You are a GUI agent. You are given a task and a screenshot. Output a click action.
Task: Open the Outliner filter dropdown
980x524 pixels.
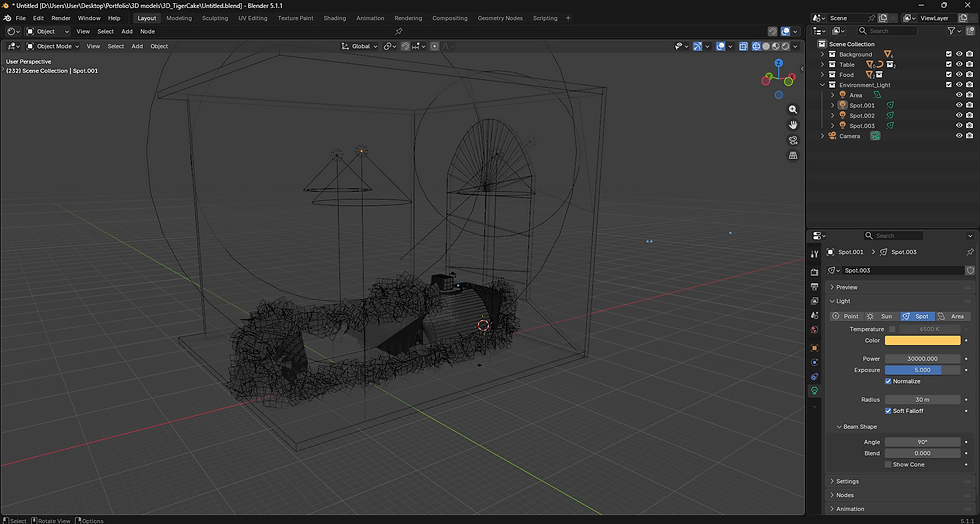point(954,31)
